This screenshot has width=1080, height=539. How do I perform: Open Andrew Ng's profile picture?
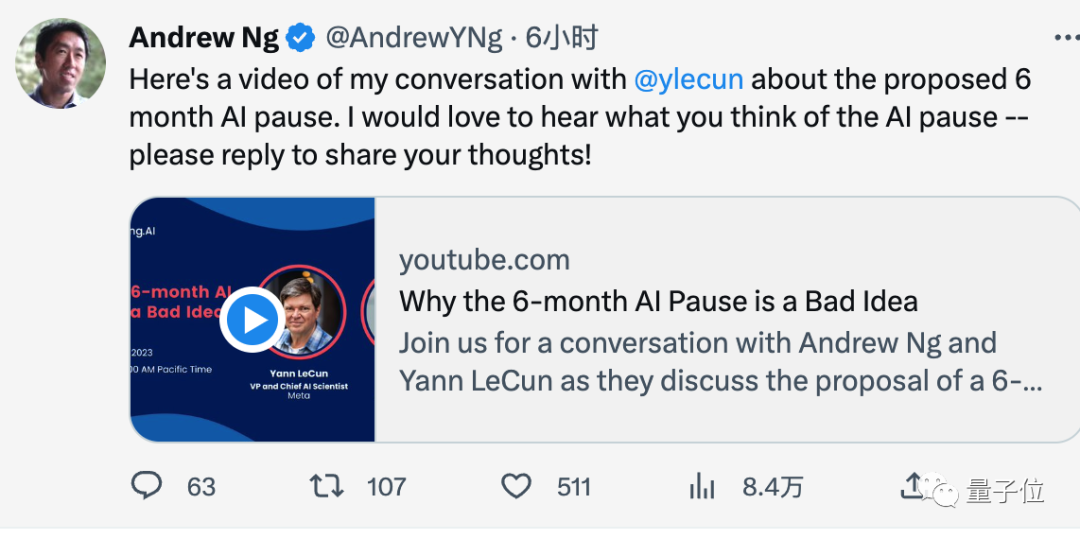[61, 63]
